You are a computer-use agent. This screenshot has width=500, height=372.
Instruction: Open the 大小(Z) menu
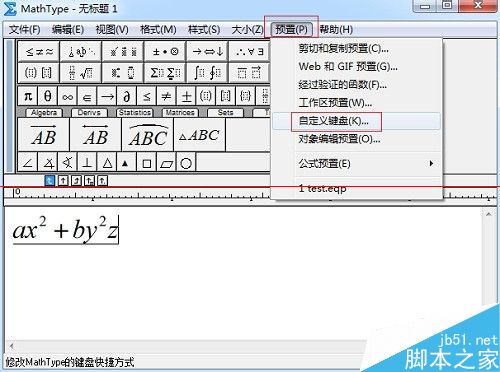(x=247, y=29)
